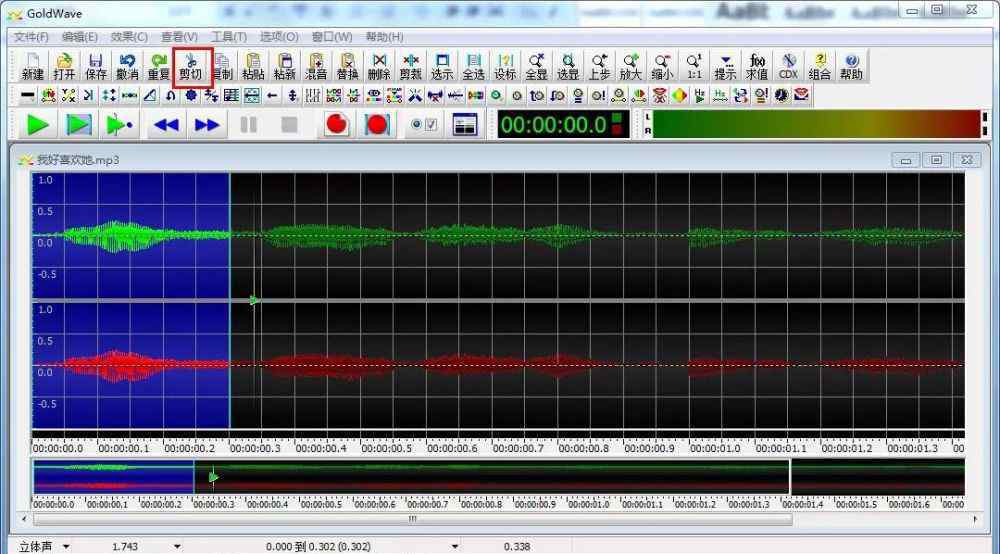Click the orange-green diamond effect icon
The image size is (1000, 554).
[679, 96]
